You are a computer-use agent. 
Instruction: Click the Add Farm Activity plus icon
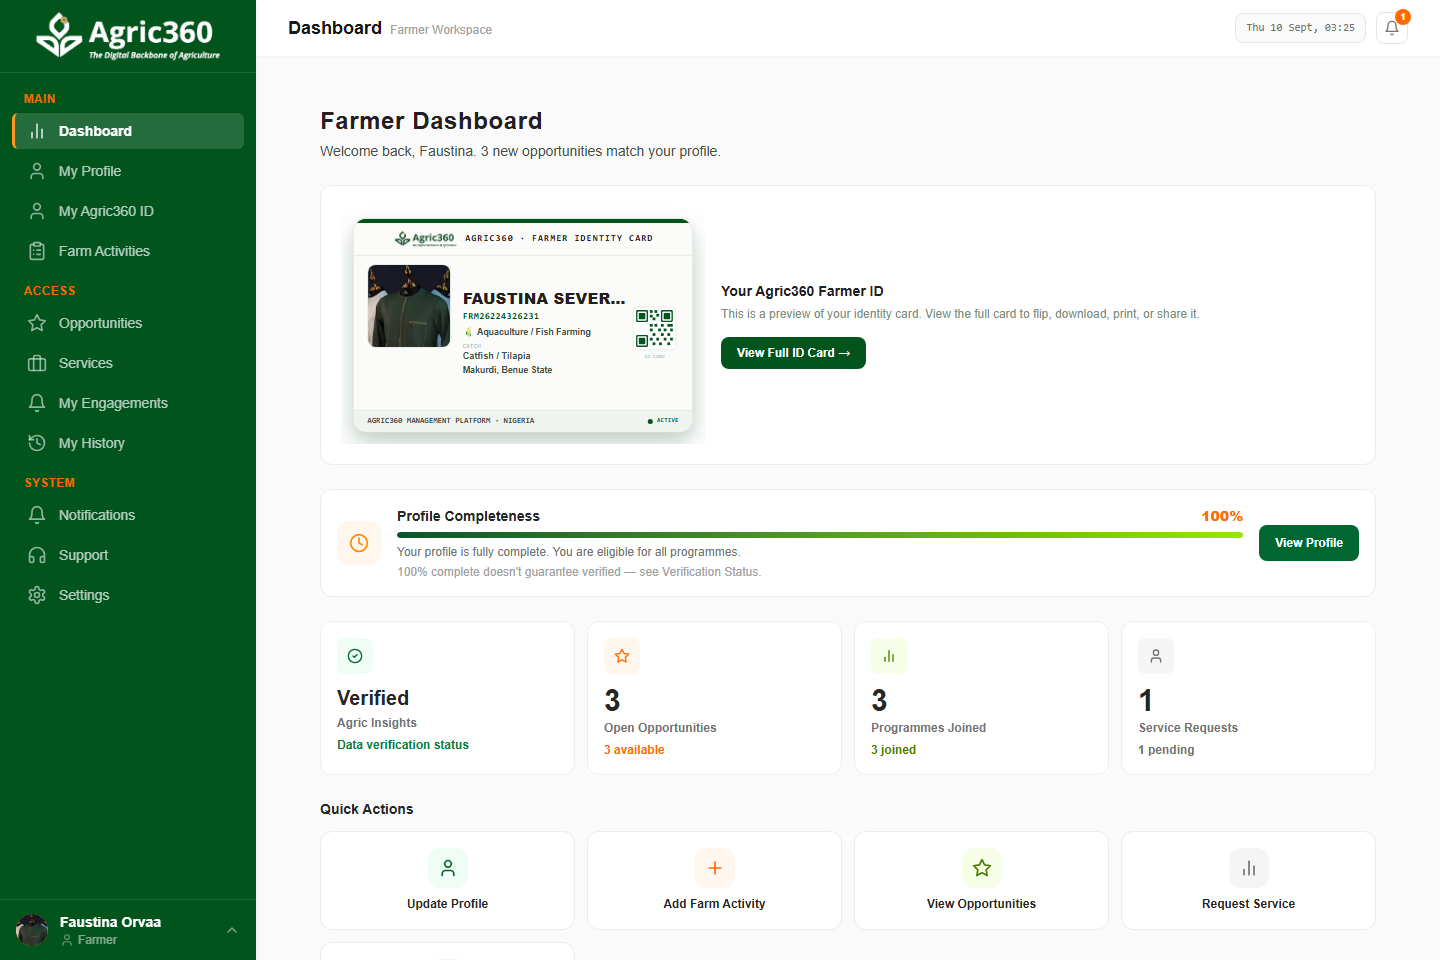coord(715,868)
